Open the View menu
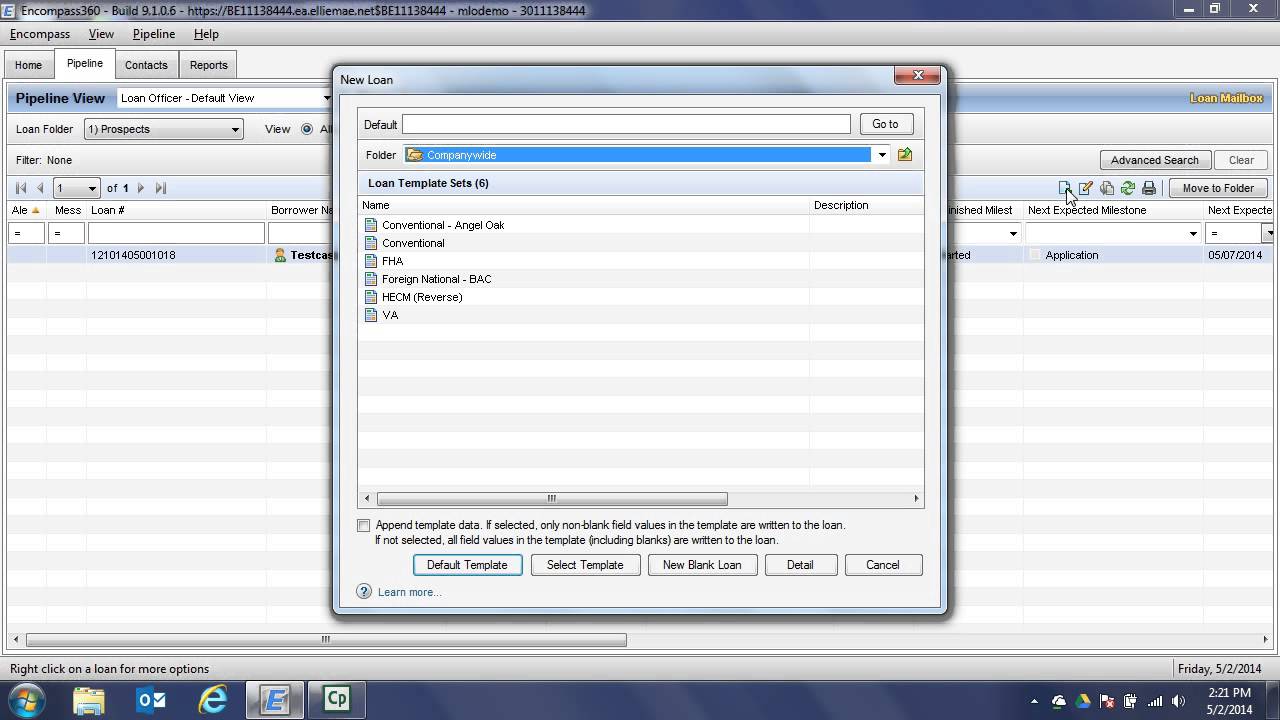 pos(101,34)
